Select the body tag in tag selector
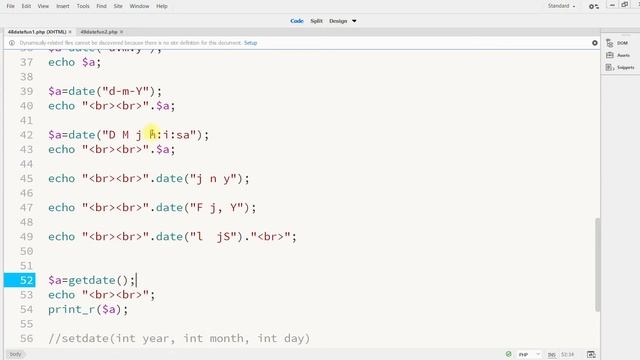640x360 pixels. point(15,354)
